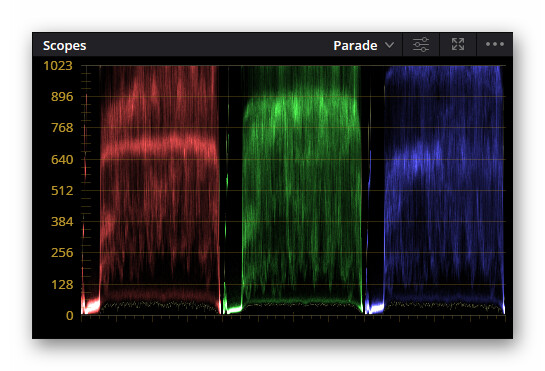The image size is (545, 371).
Task: Click inside the green channel waveform
Action: pyautogui.click(x=302, y=189)
